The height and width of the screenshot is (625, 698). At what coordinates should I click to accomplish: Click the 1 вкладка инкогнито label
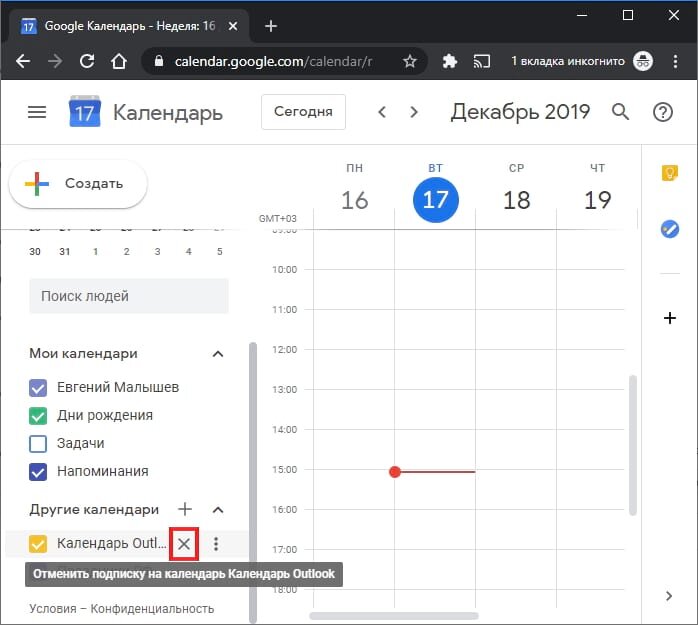click(x=568, y=61)
